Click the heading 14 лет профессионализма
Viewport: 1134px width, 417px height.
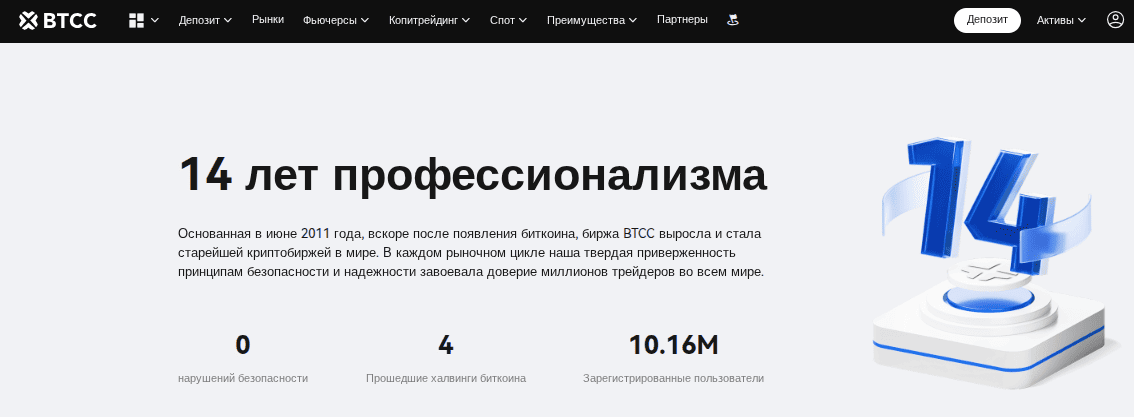coord(472,175)
